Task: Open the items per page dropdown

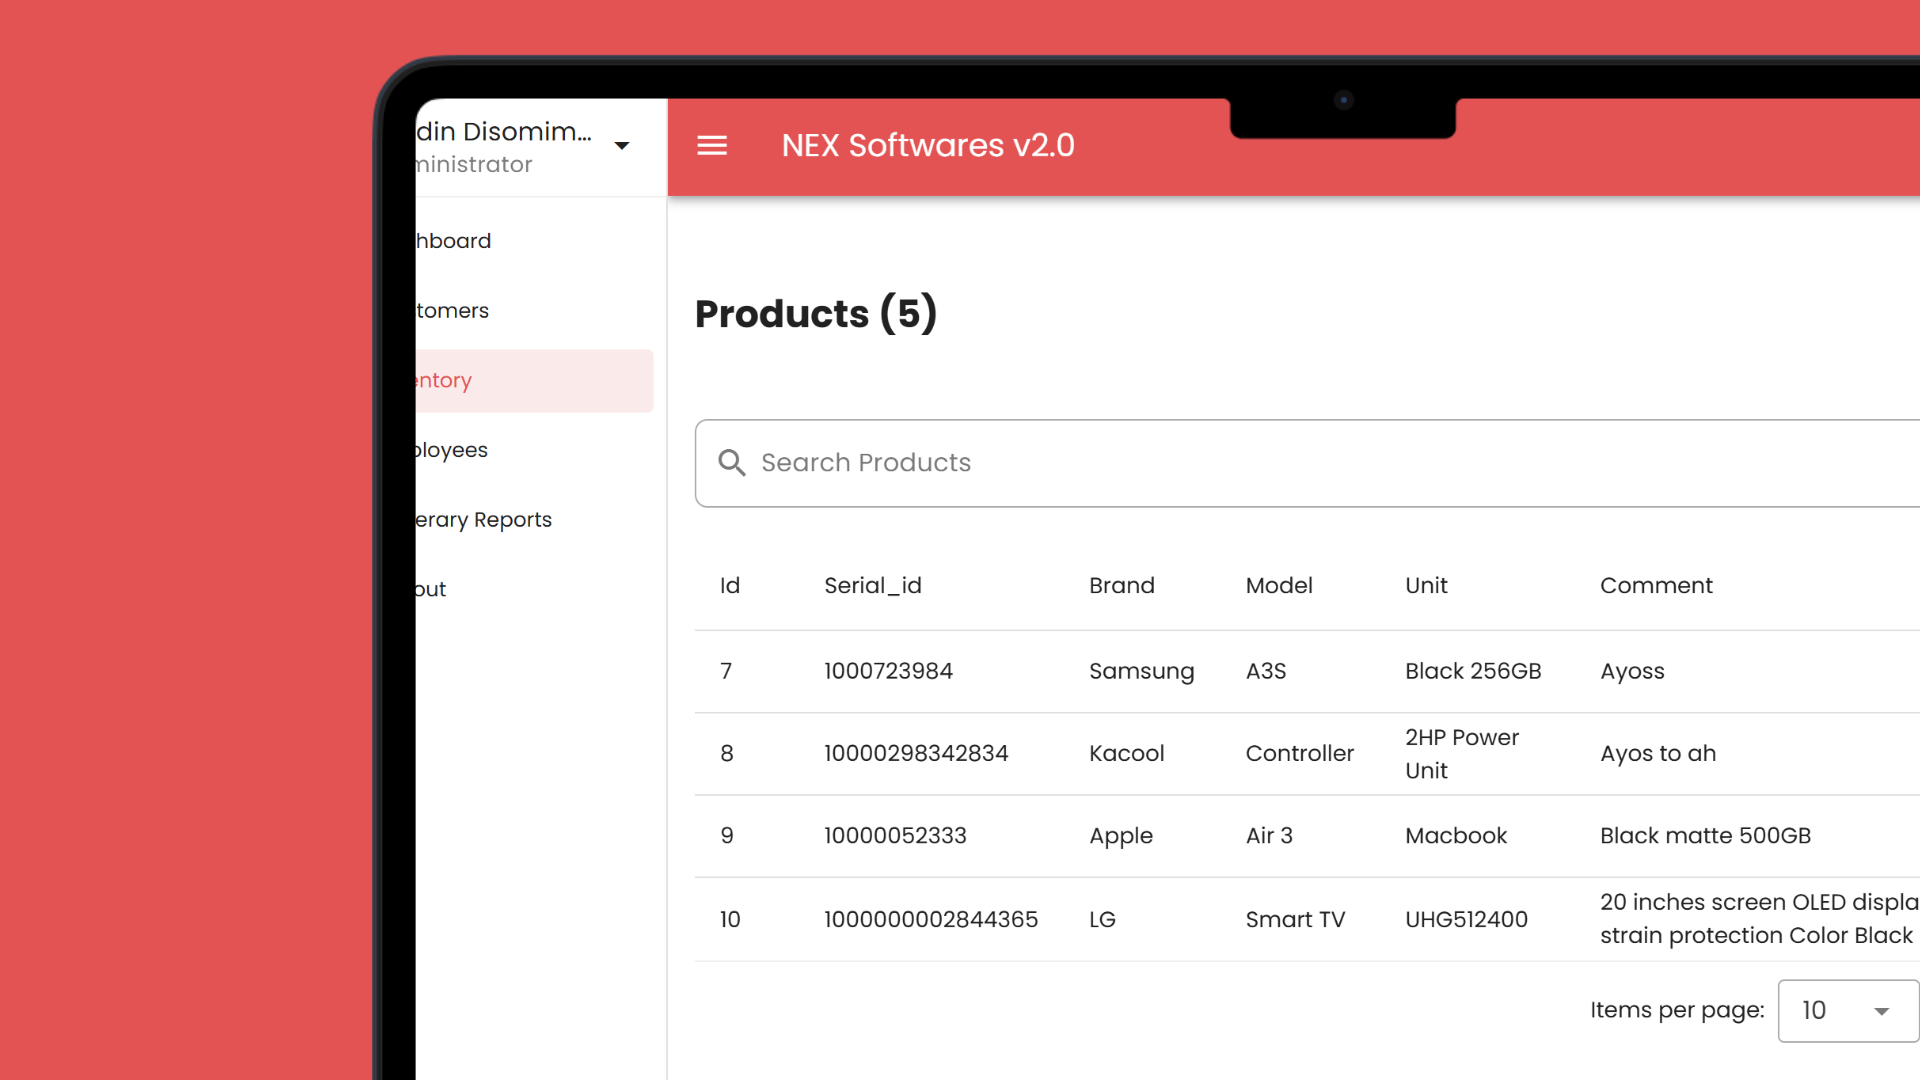Action: click(1847, 1011)
